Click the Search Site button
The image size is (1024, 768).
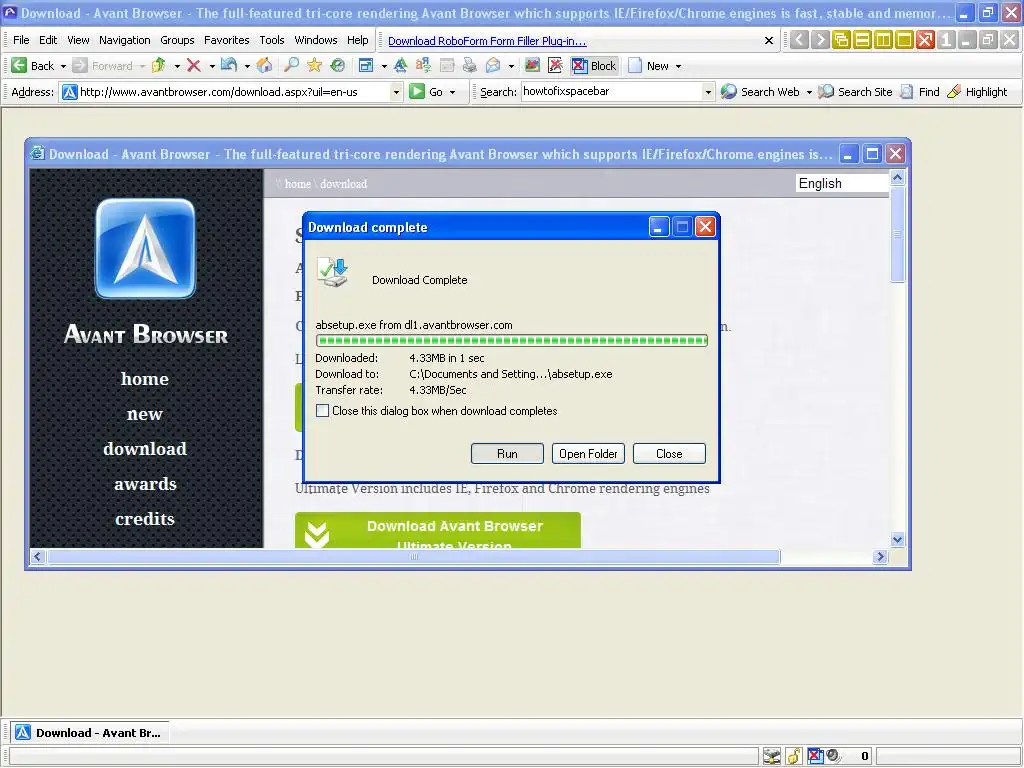coord(856,91)
